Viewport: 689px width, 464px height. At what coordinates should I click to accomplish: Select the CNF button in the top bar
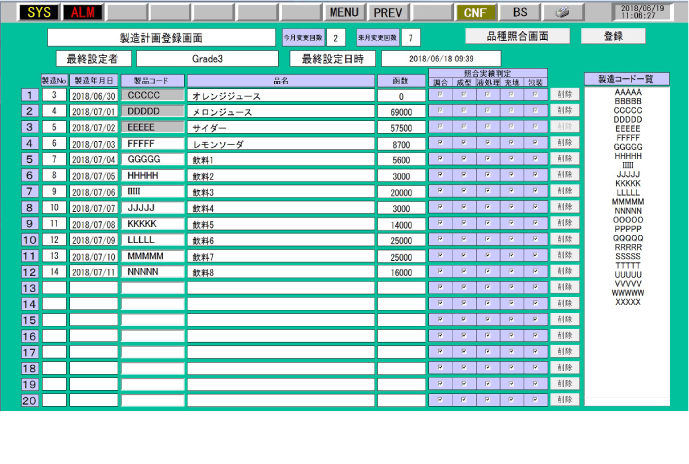(x=475, y=12)
